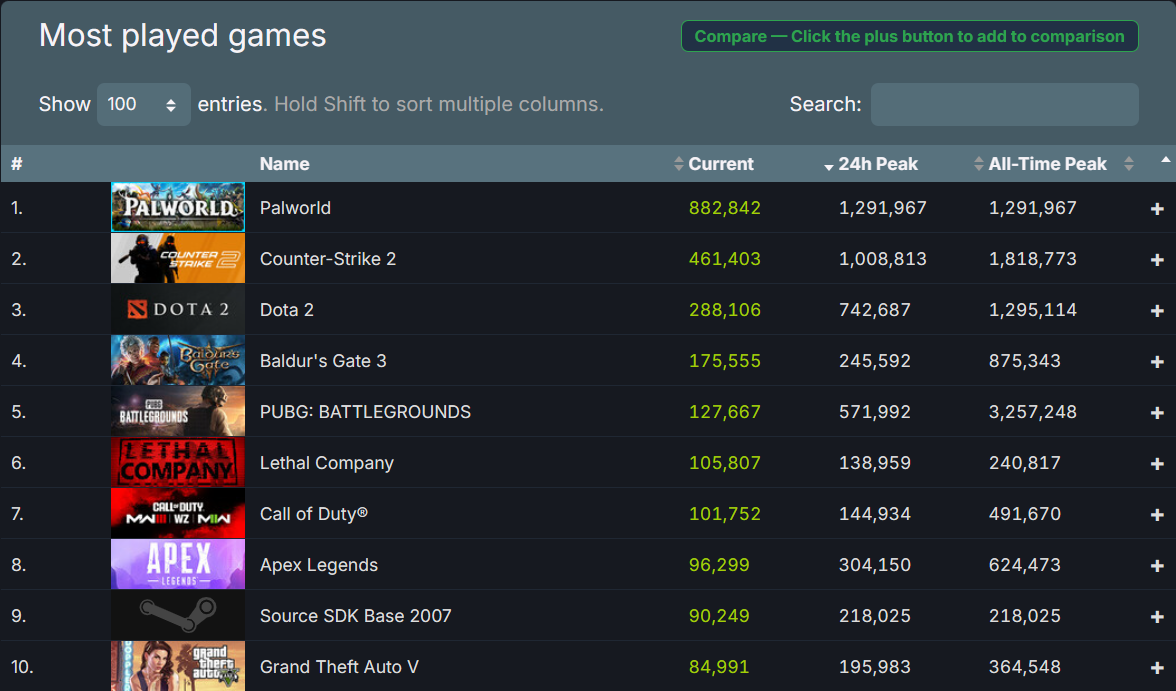The width and height of the screenshot is (1176, 691).
Task: Add Counter-Strike 2 to comparison via plus icon
Action: 1156,260
